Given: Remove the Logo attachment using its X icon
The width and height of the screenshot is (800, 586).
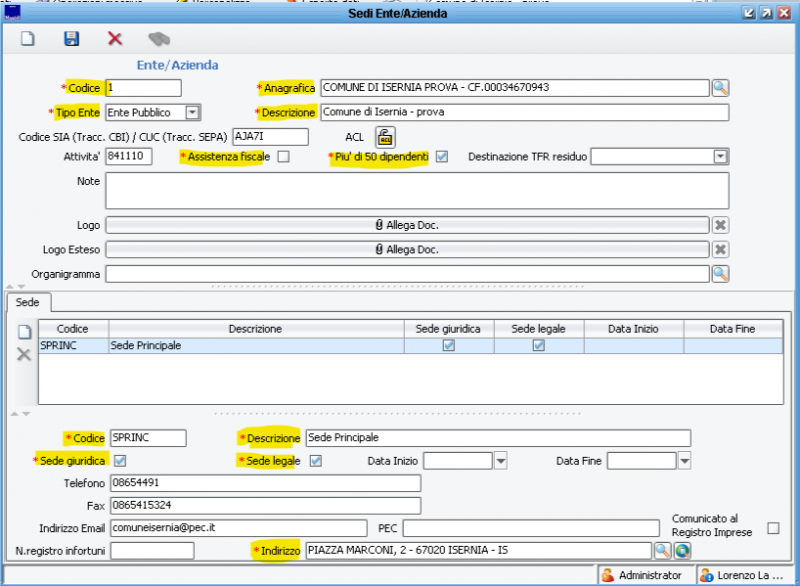Looking at the screenshot, I should pos(720,225).
